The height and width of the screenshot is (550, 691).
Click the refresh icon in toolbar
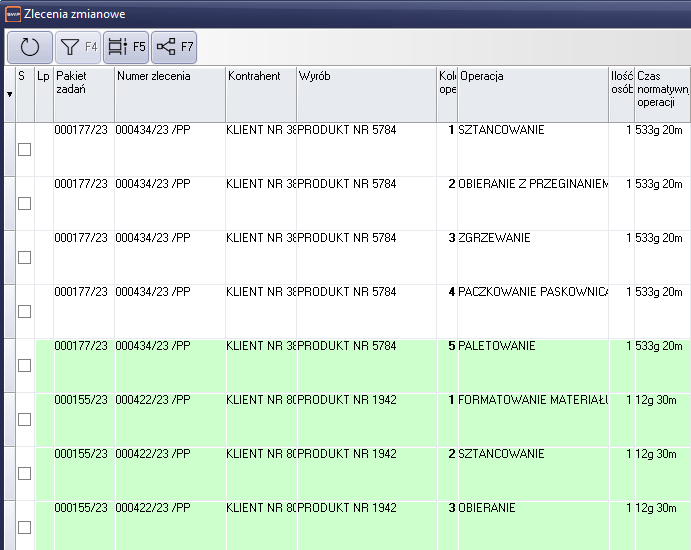[x=30, y=47]
